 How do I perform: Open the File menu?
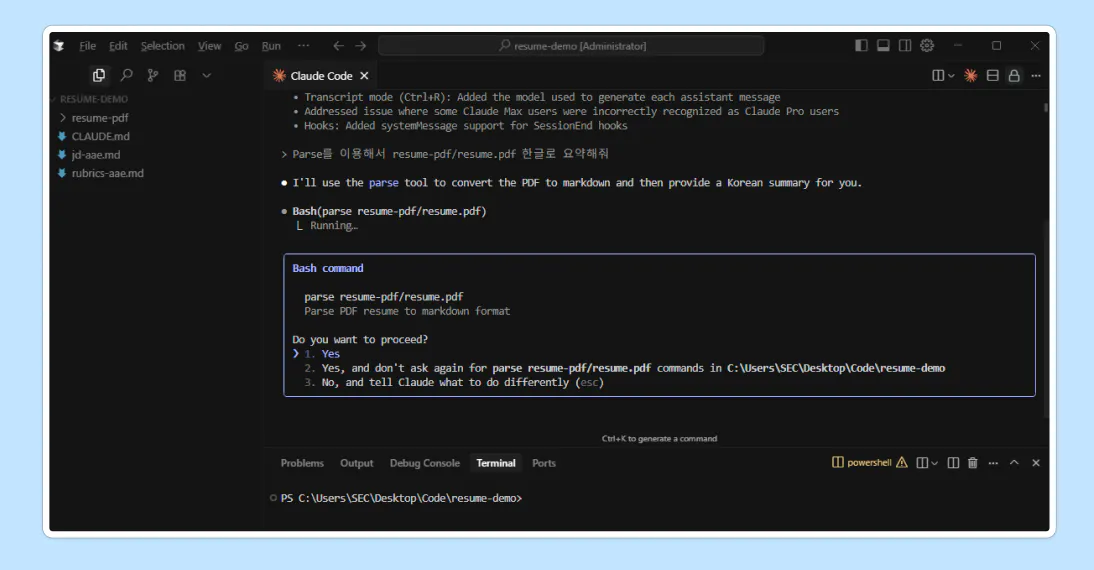pyautogui.click(x=88, y=46)
